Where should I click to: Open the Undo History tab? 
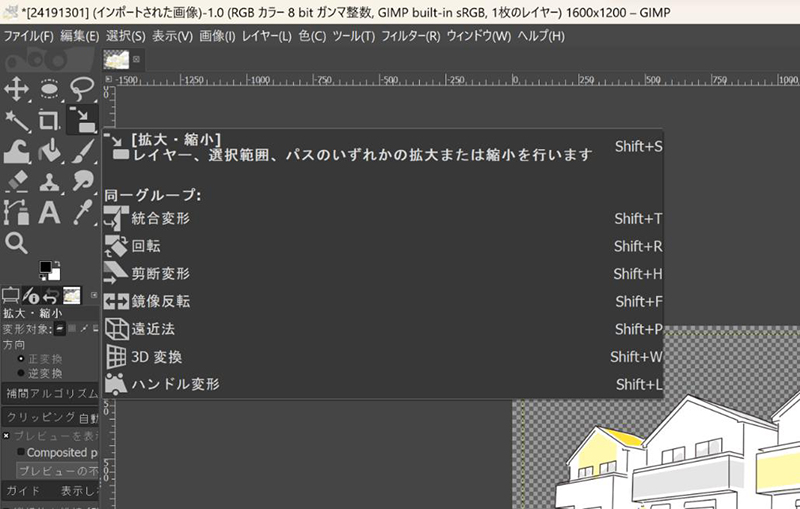51,295
